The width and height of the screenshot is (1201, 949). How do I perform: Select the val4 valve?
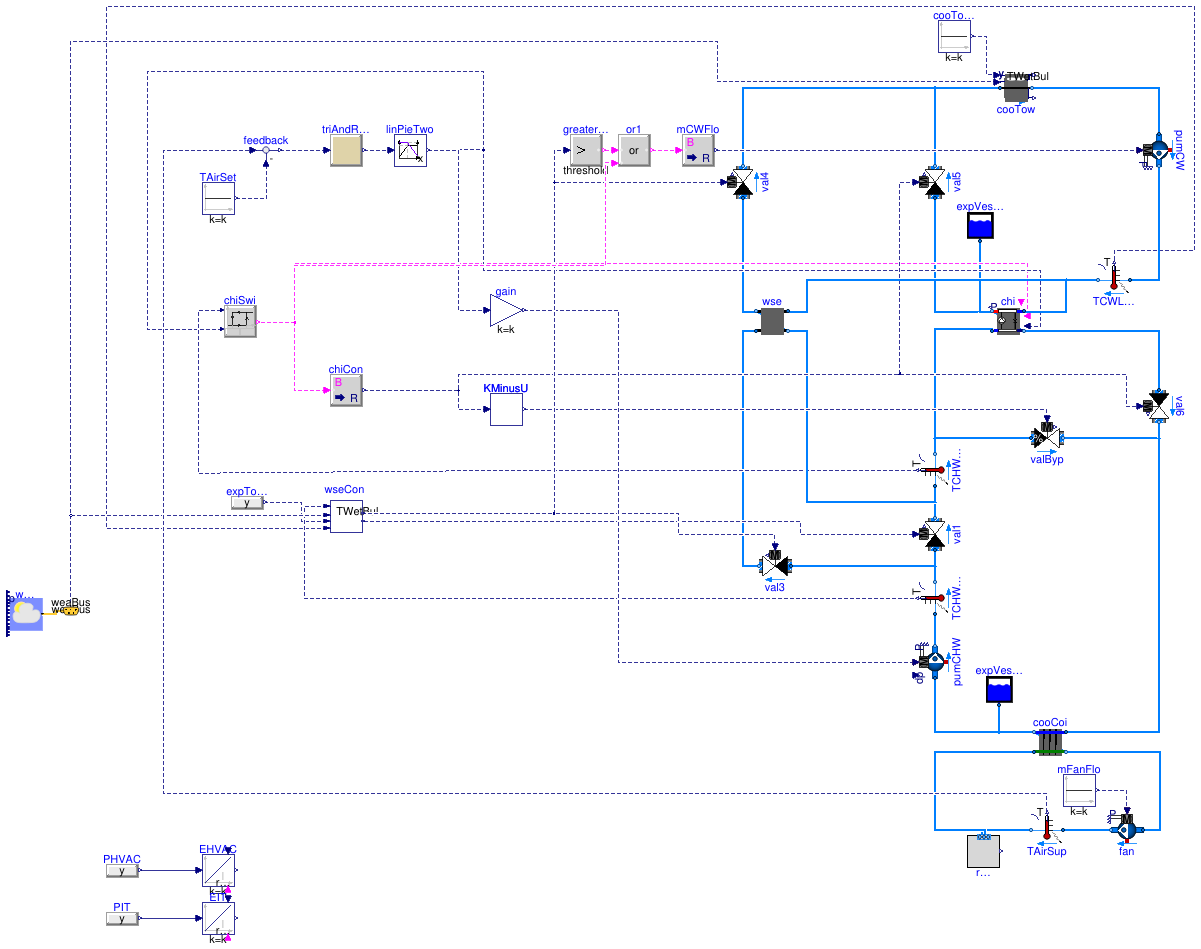tap(742, 183)
